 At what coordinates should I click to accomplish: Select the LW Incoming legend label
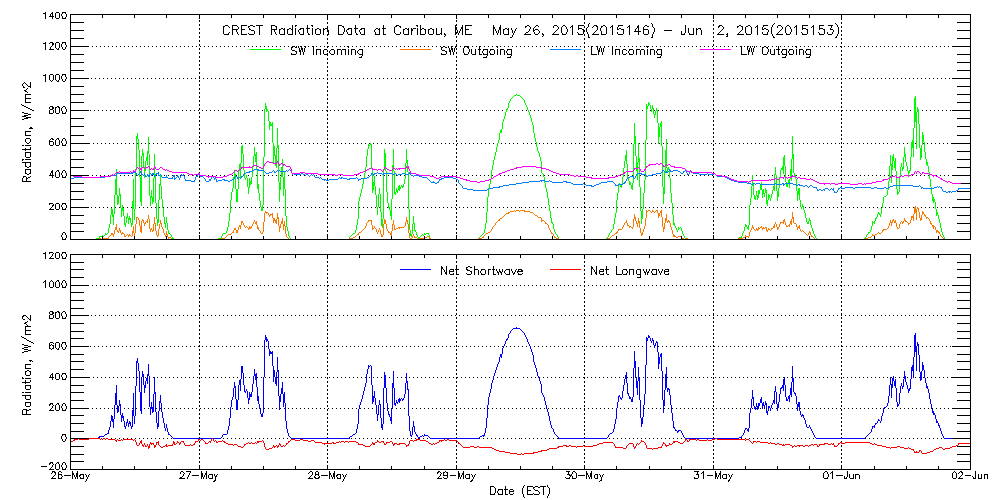tap(626, 51)
